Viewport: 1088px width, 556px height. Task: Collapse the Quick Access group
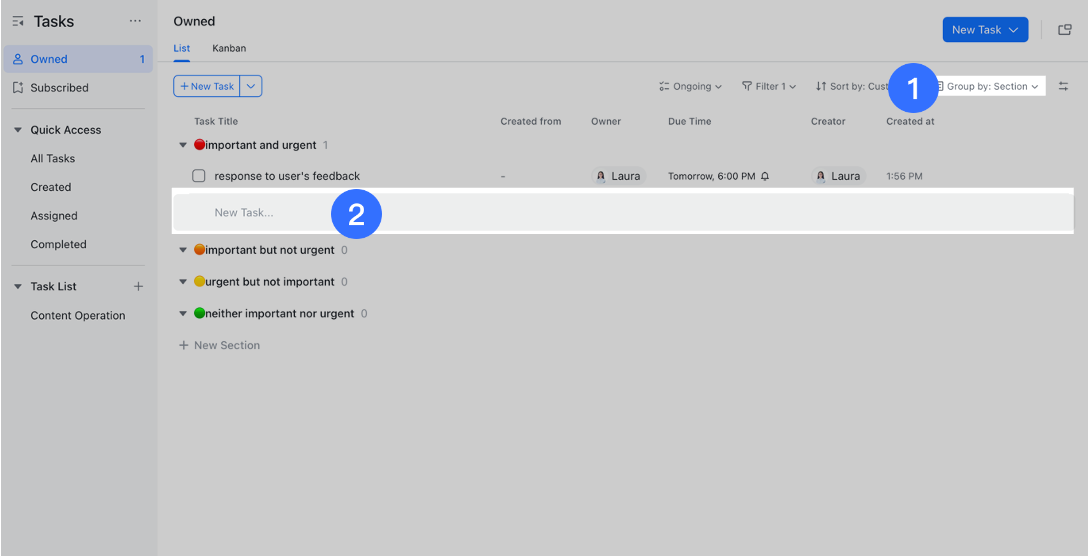tap(18, 130)
